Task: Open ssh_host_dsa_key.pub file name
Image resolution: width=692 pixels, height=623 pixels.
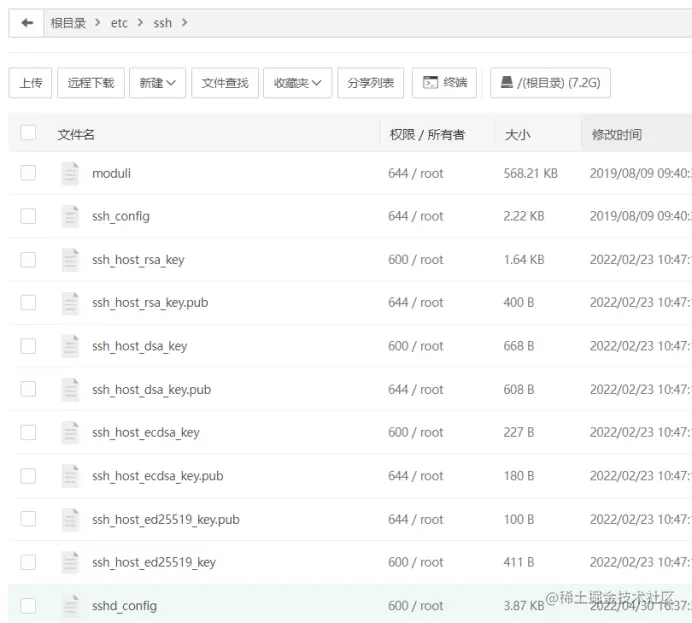Action: pyautogui.click(x=151, y=390)
